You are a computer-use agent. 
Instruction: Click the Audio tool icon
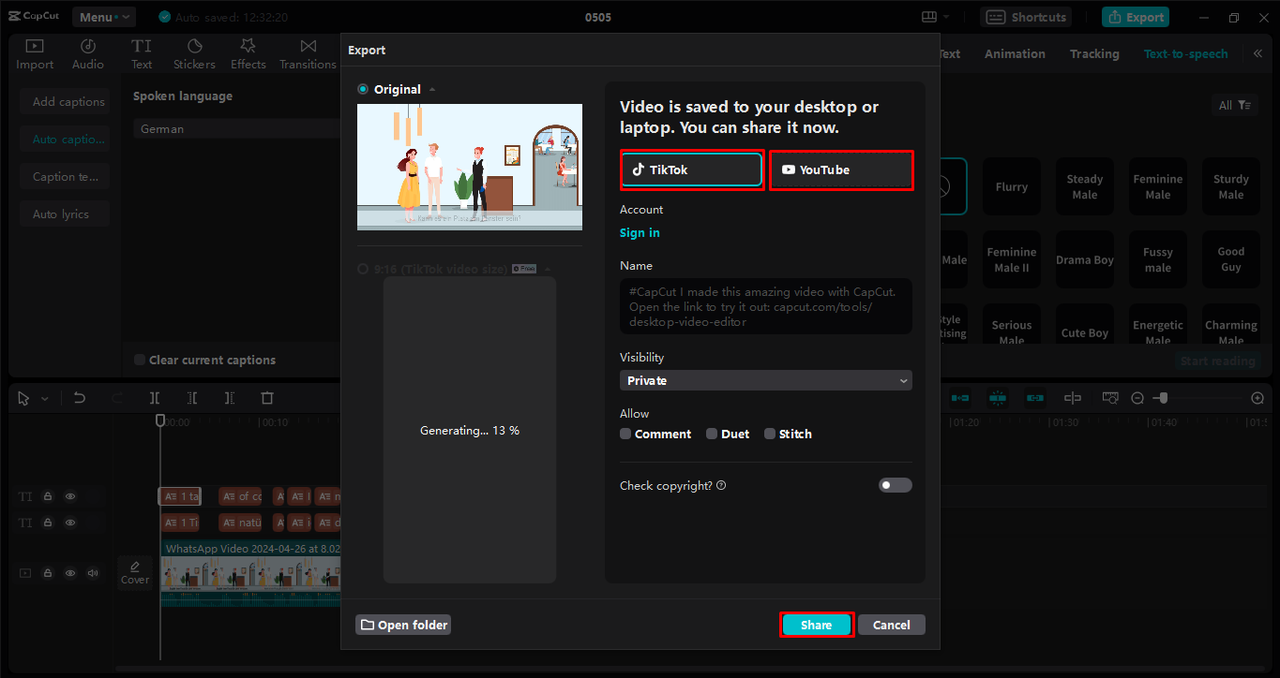pyautogui.click(x=88, y=54)
